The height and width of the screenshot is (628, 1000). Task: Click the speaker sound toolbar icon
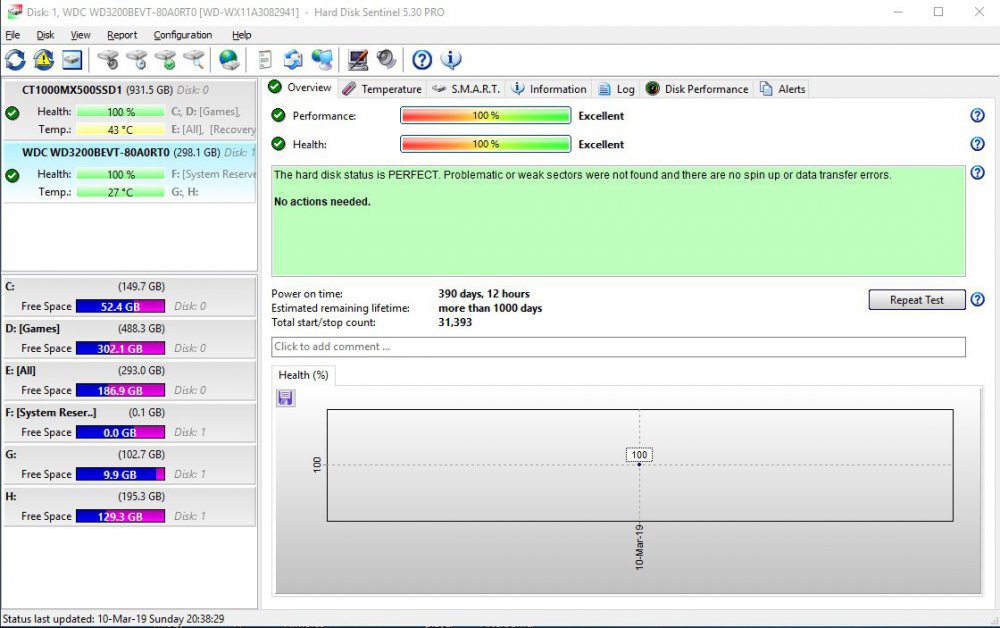(x=386, y=60)
